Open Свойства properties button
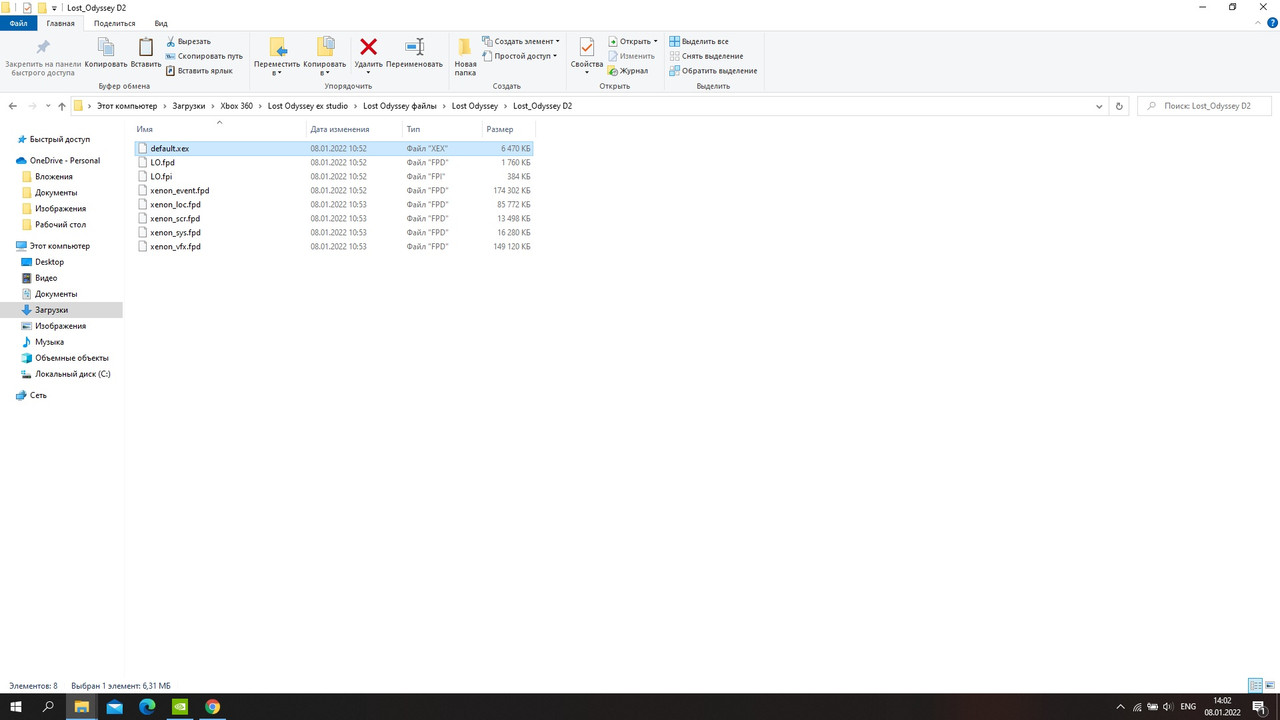 587,54
